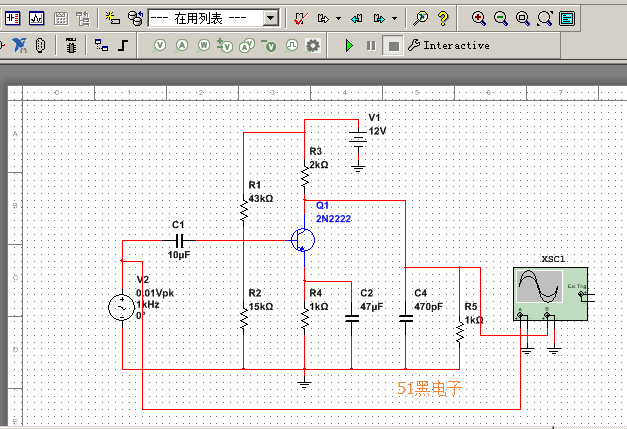Click the 12V value label
The height and width of the screenshot is (429, 627).
click(377, 131)
